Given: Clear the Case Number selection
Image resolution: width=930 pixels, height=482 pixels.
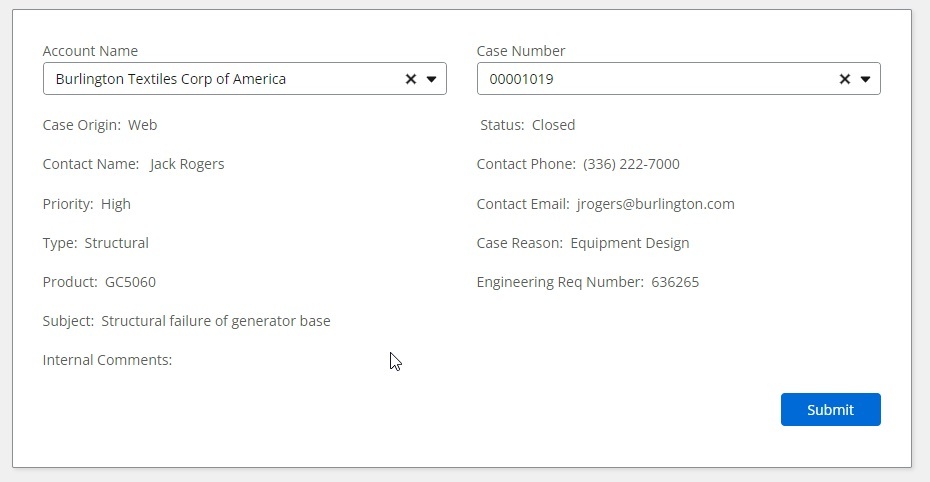Looking at the screenshot, I should click(845, 79).
